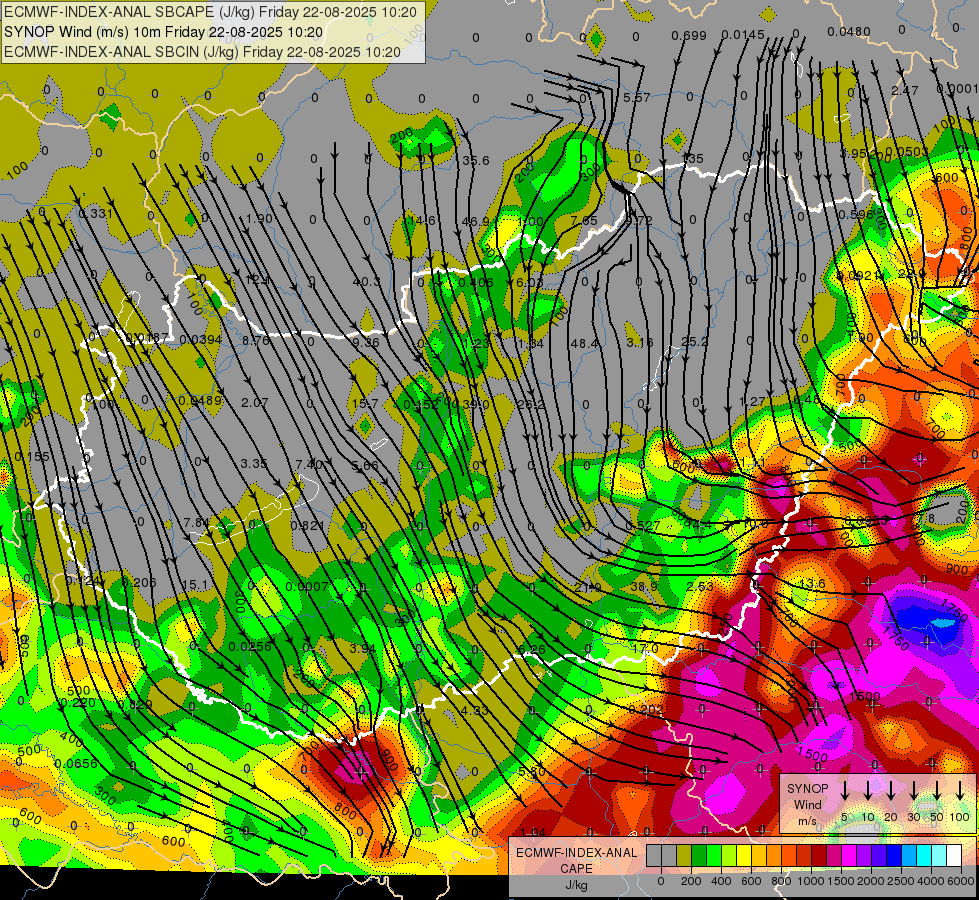Click the 100 m/s wind arrow in legend
979x900 pixels.
[960, 790]
